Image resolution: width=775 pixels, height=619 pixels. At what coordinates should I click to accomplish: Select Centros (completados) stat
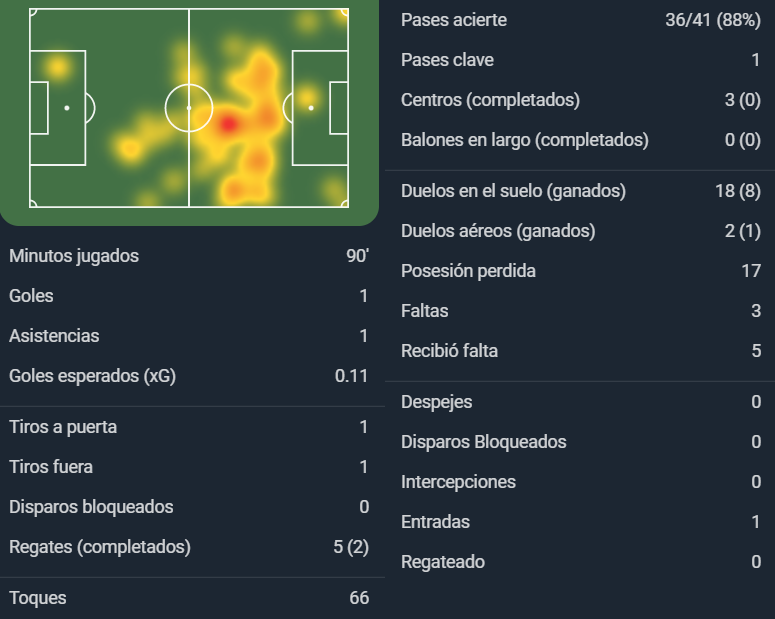point(581,100)
